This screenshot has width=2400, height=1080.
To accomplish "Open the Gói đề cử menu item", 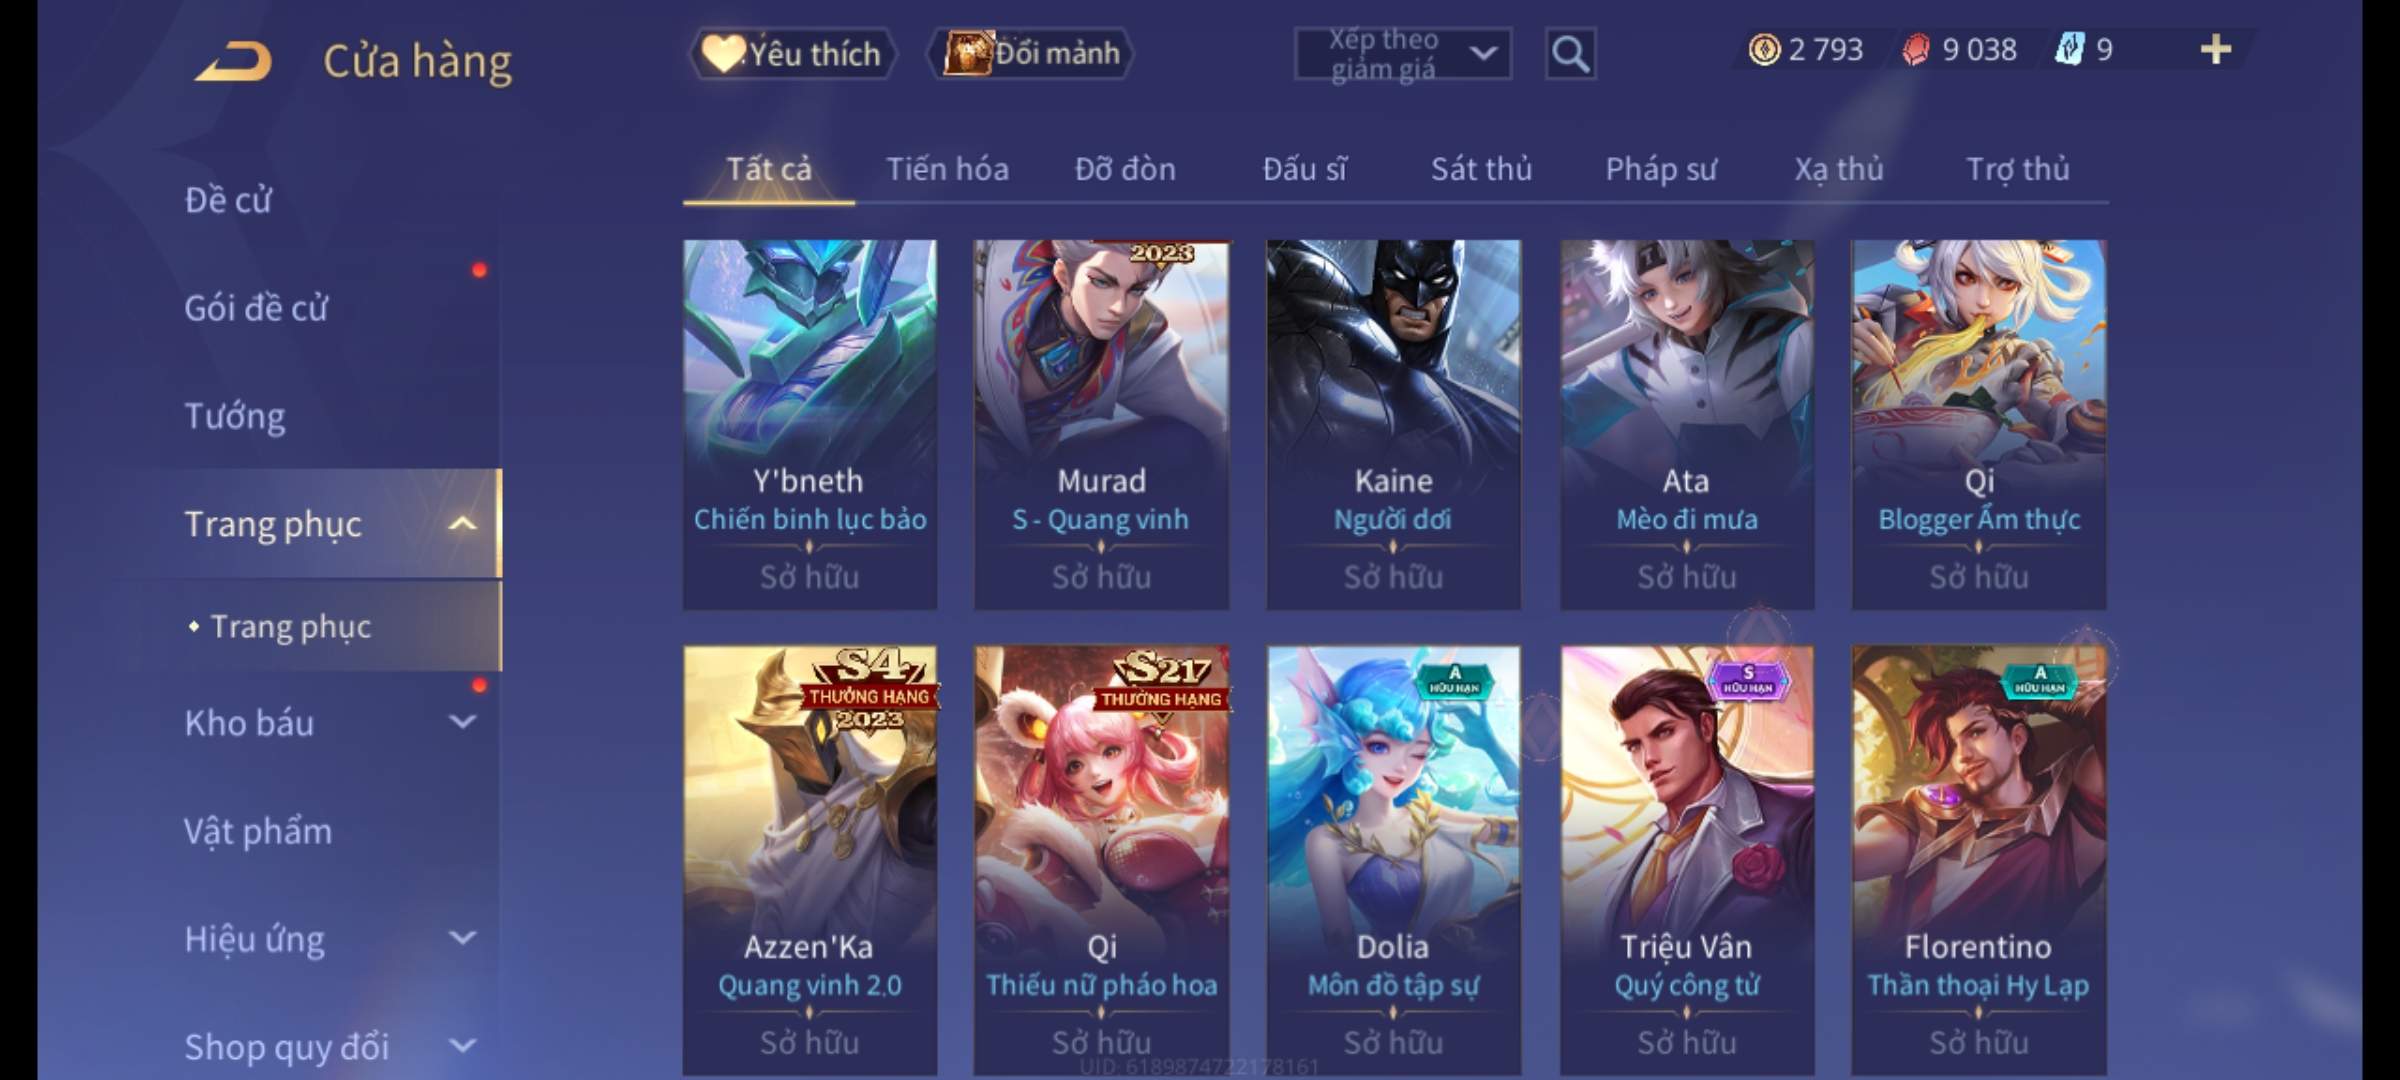I will [x=256, y=307].
